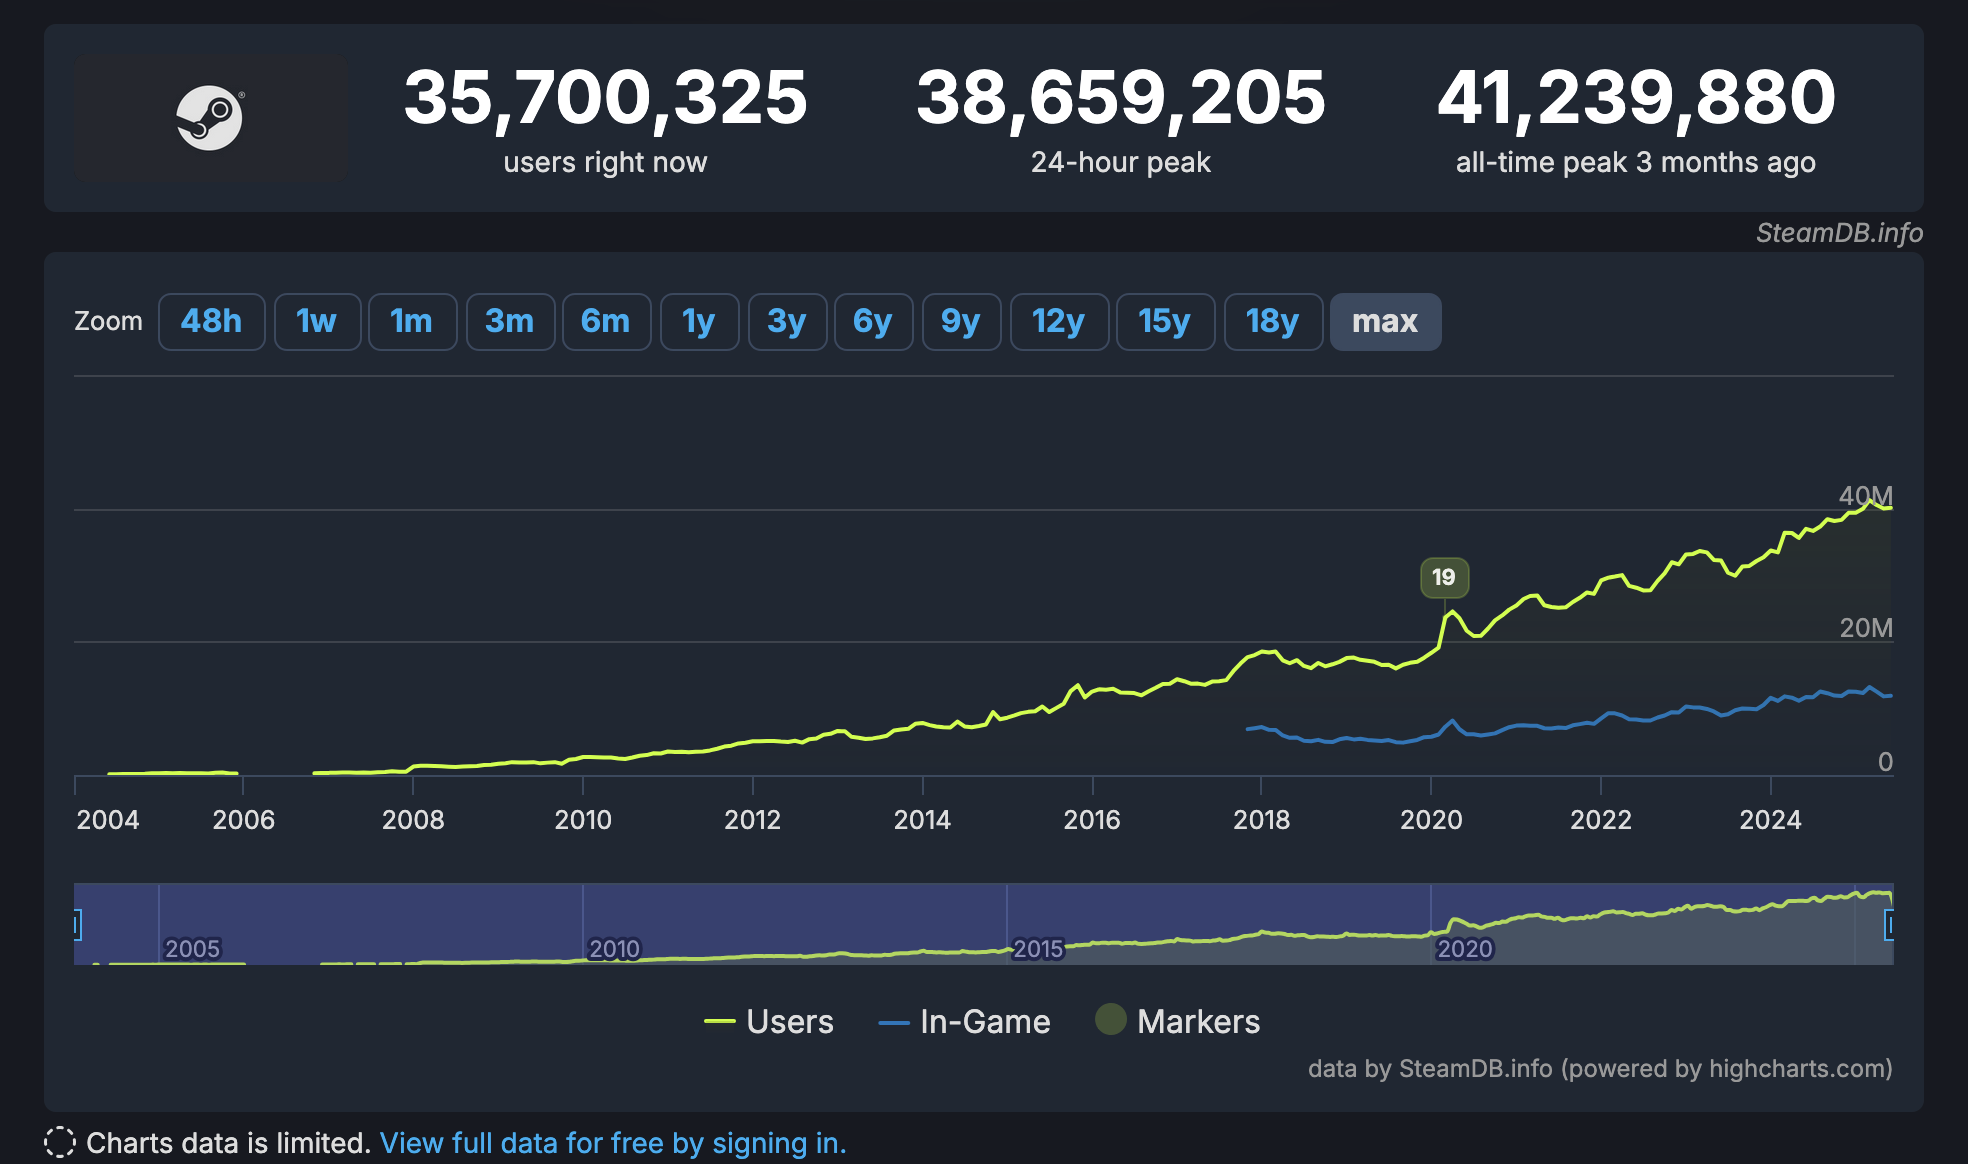The image size is (1968, 1164).
Task: Toggle the In-Game series in legend
Action: tap(964, 1022)
